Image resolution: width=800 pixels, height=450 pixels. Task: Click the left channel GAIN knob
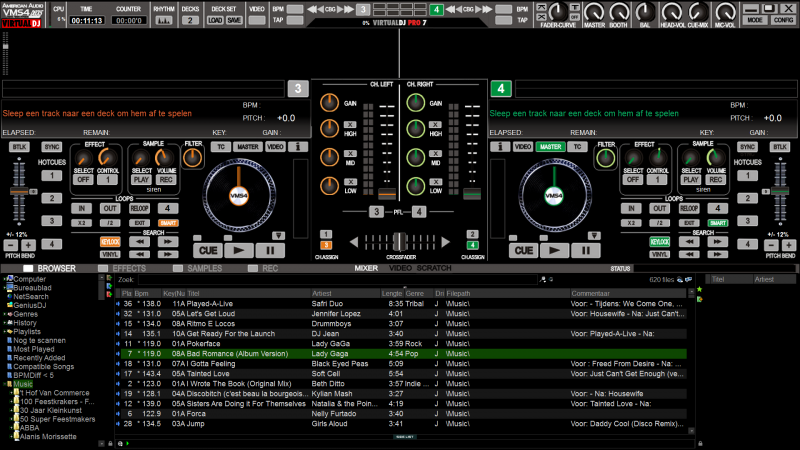[x=329, y=103]
